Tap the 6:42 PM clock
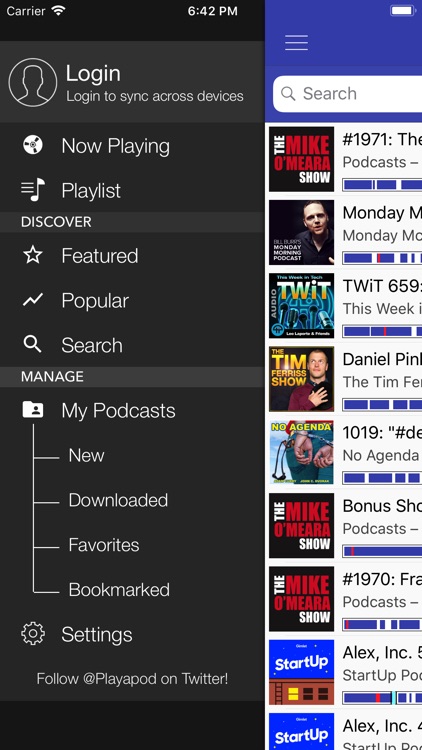Image resolution: width=422 pixels, height=750 pixels. coord(212,11)
